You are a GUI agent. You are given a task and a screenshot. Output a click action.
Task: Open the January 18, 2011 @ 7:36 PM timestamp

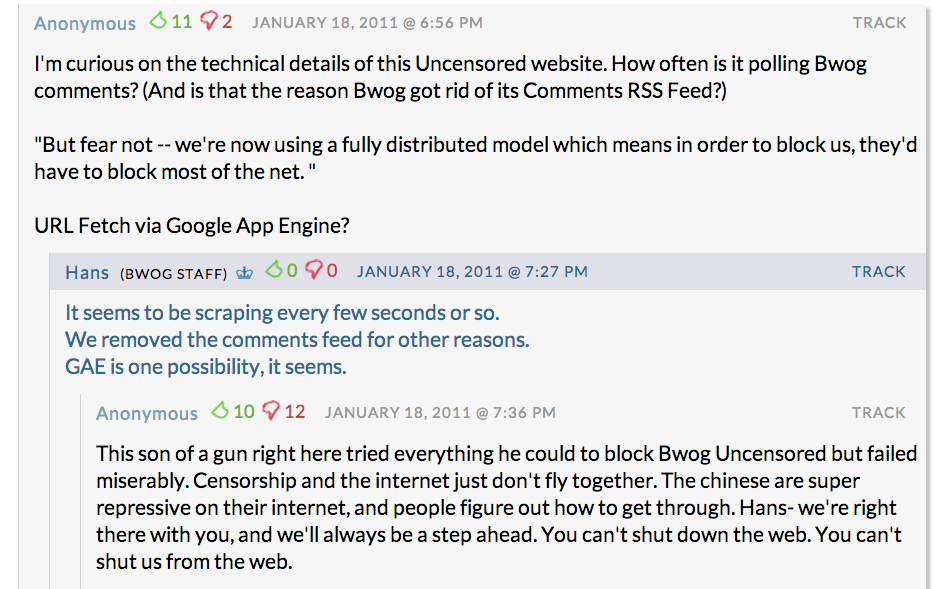pyautogui.click(x=440, y=412)
